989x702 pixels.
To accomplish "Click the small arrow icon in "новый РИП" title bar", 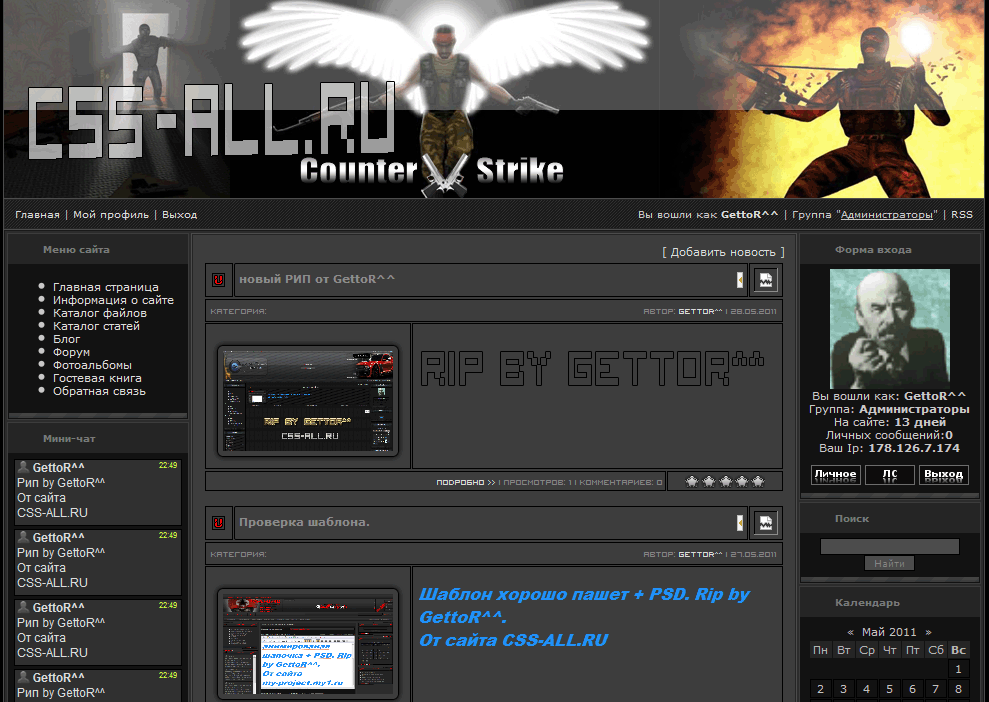I will click(740, 279).
